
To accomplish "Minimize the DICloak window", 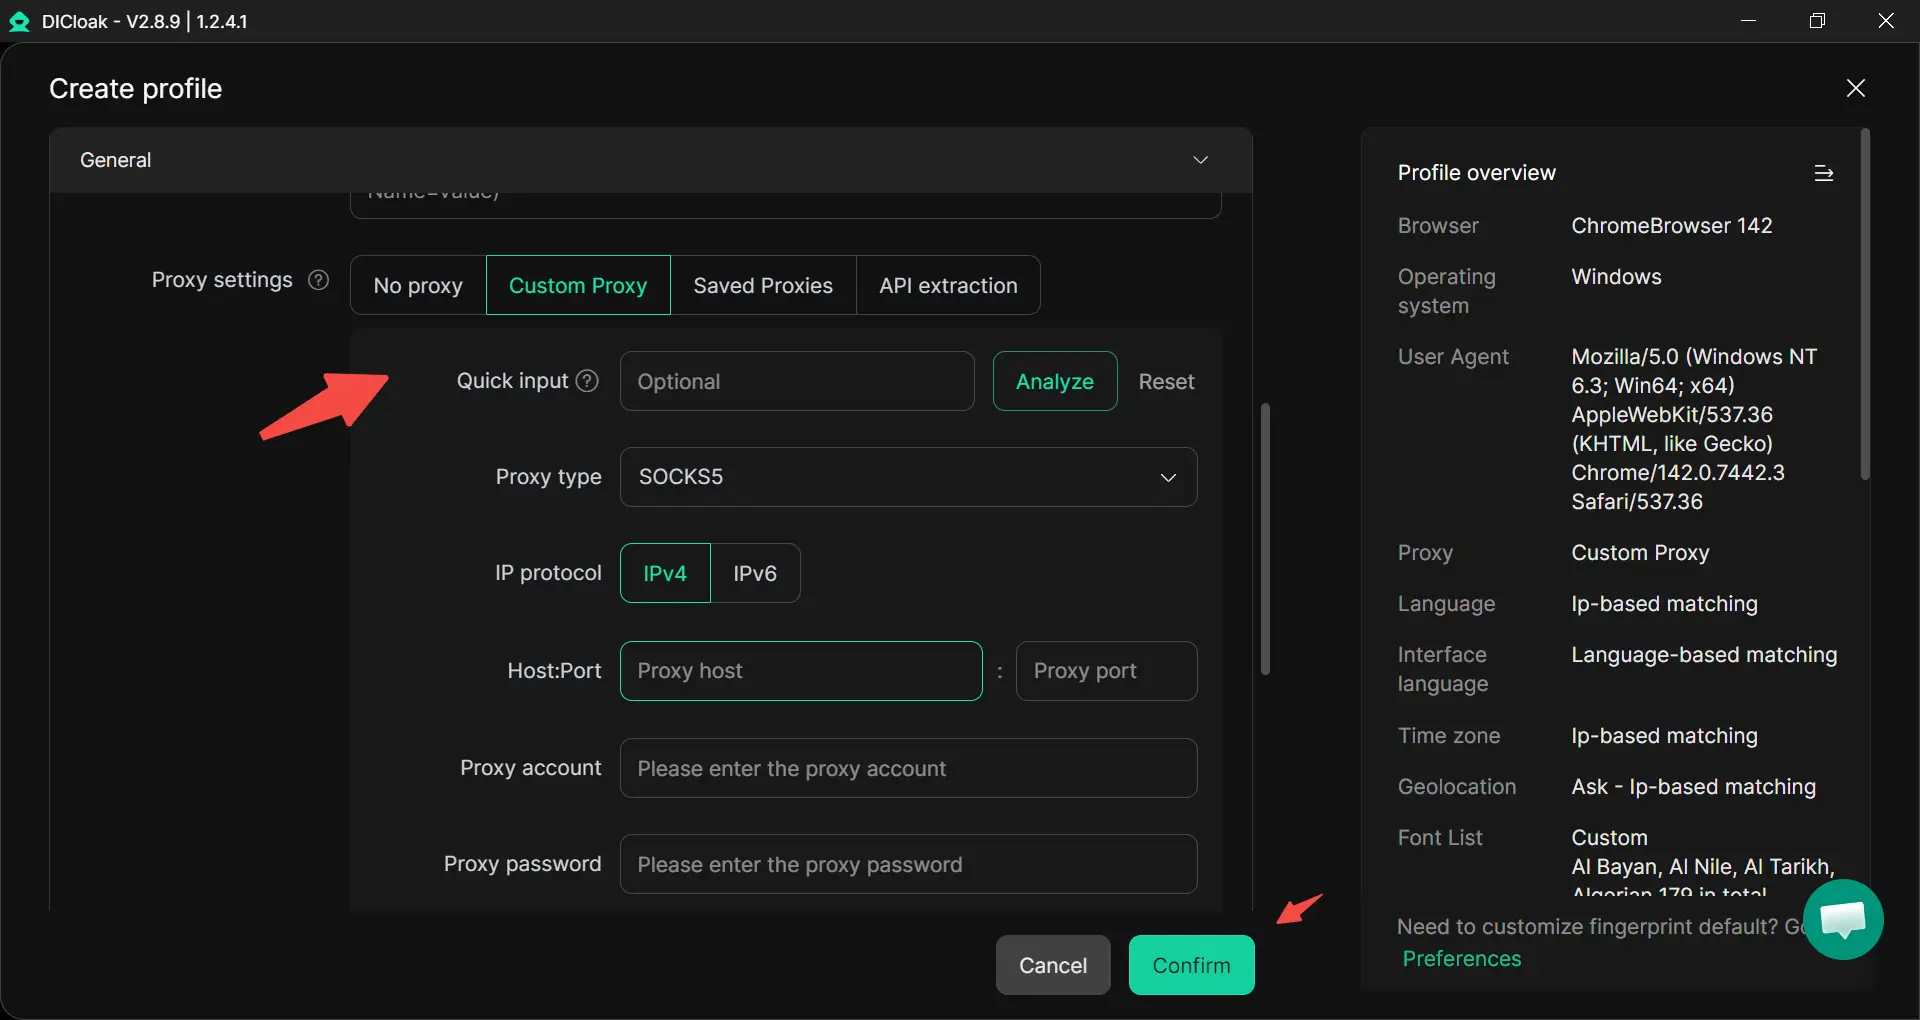I will coord(1748,21).
